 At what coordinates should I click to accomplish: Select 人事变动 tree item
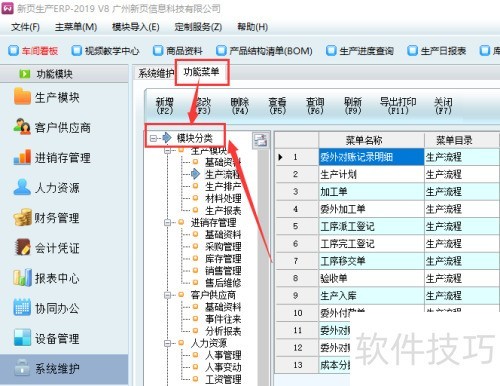223,367
